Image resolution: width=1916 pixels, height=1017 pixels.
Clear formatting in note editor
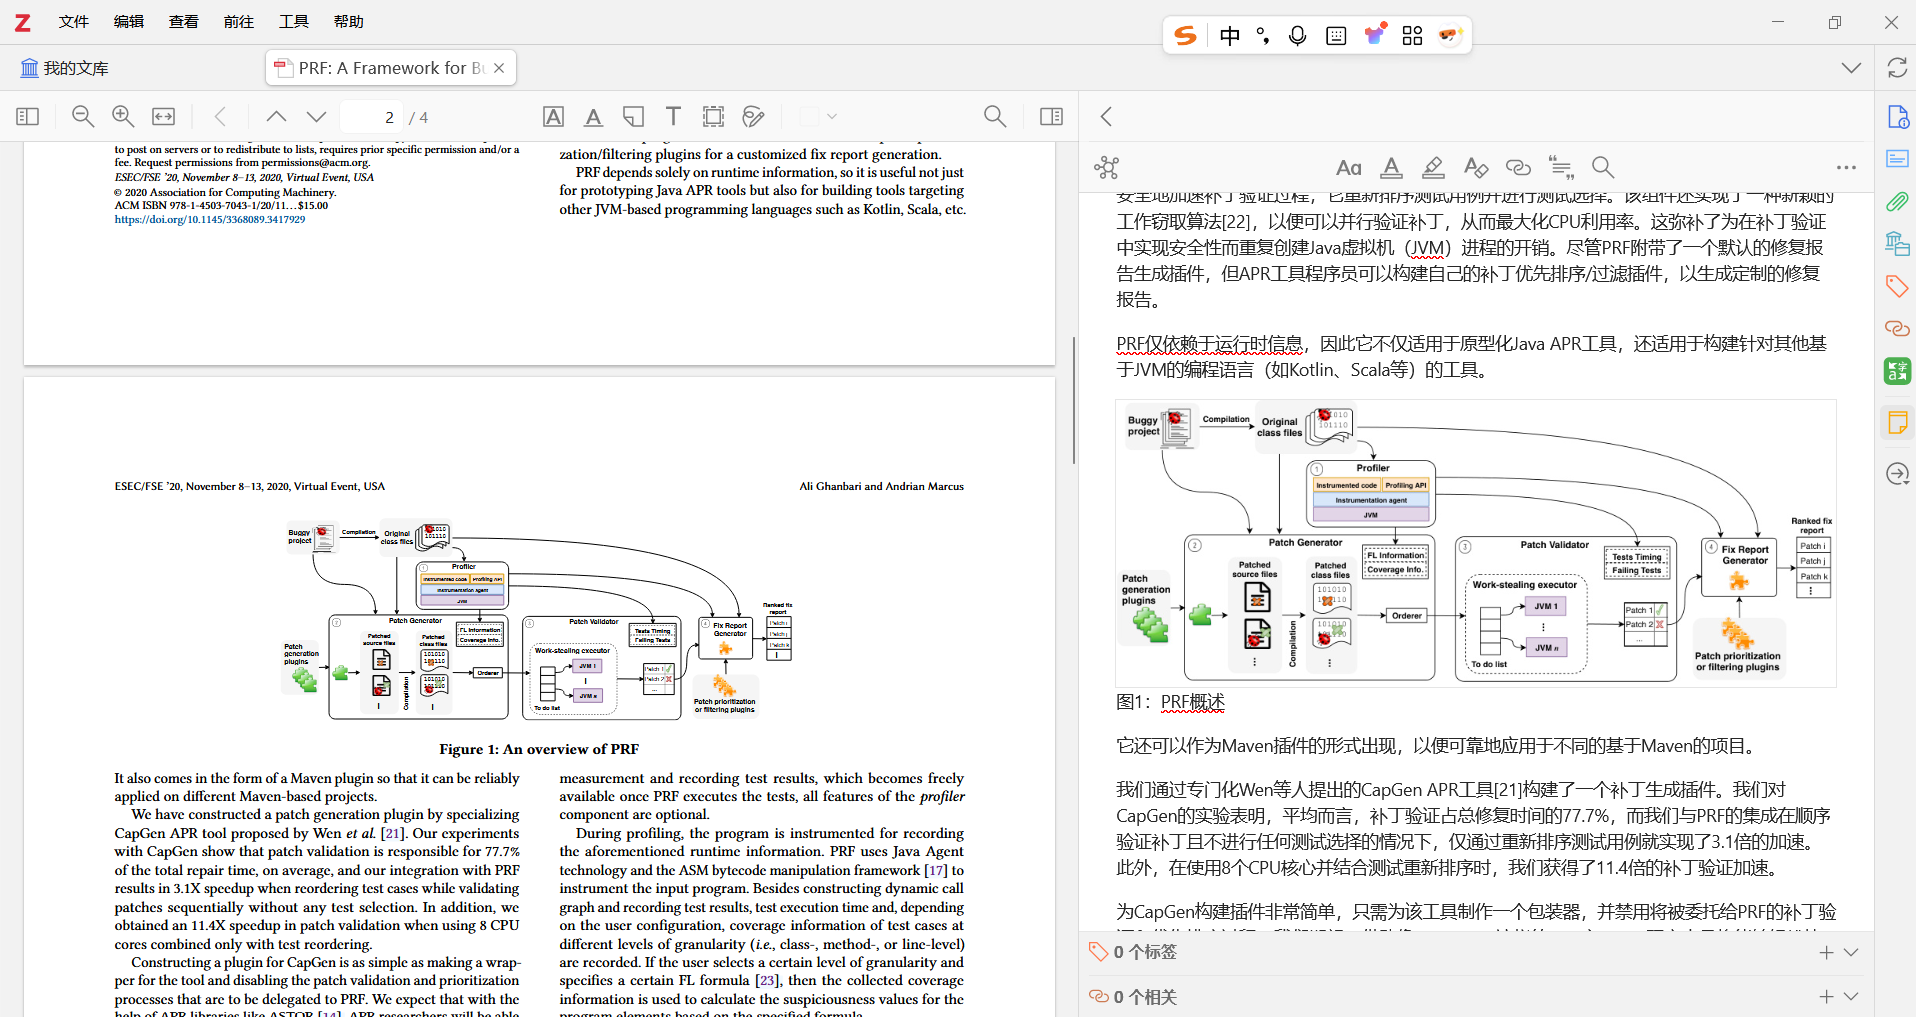1476,168
